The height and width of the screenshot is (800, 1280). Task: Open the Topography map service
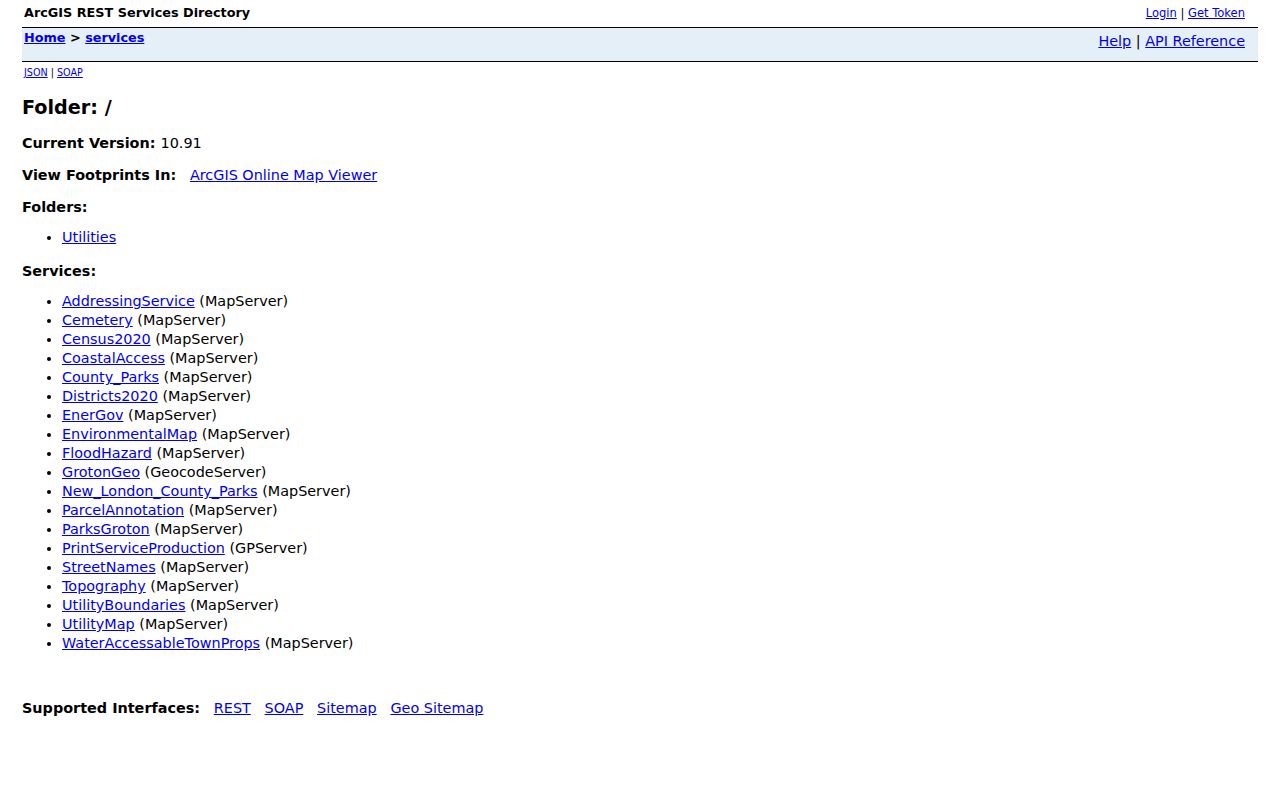click(104, 586)
